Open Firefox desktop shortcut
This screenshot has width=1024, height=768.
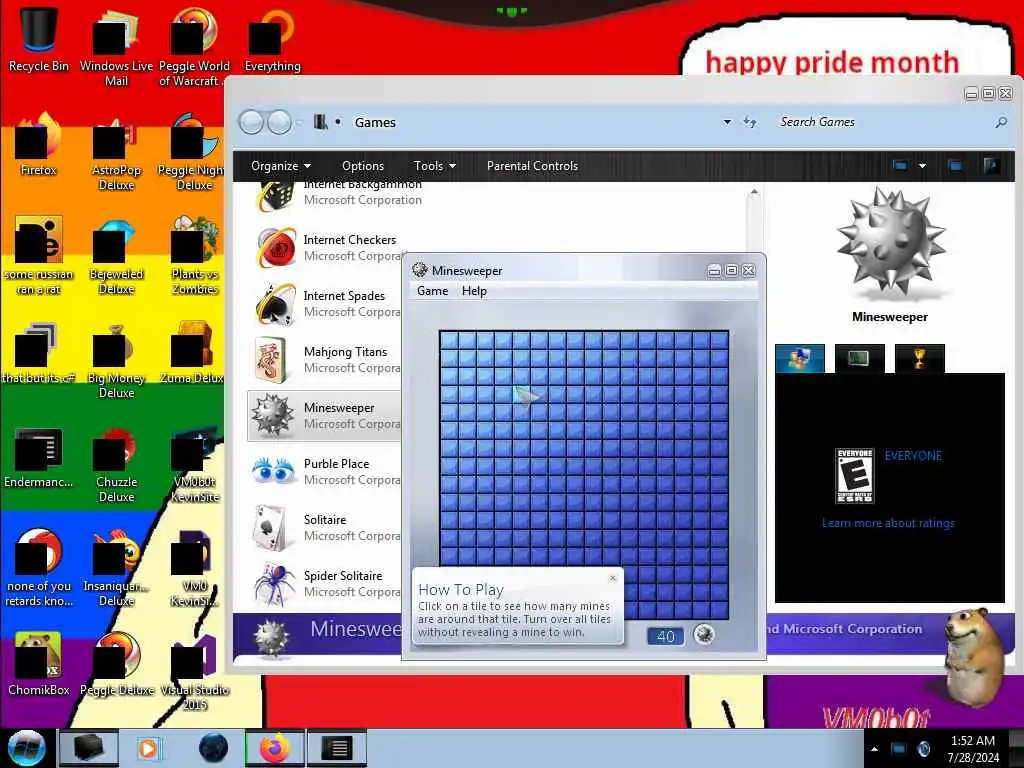click(39, 145)
